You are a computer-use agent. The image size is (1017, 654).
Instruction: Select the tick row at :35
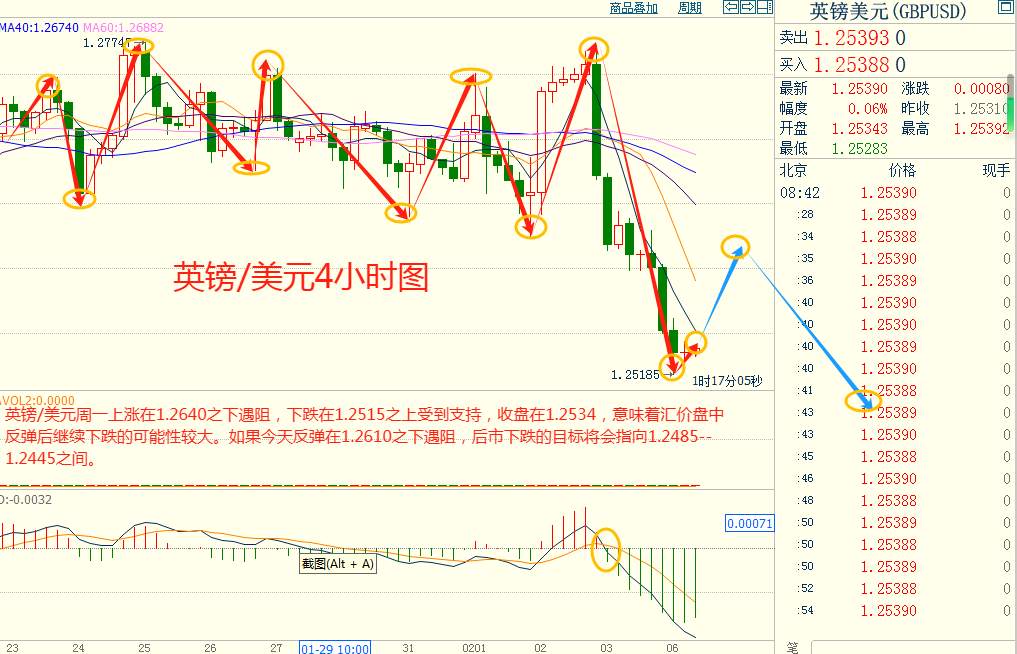coord(895,259)
